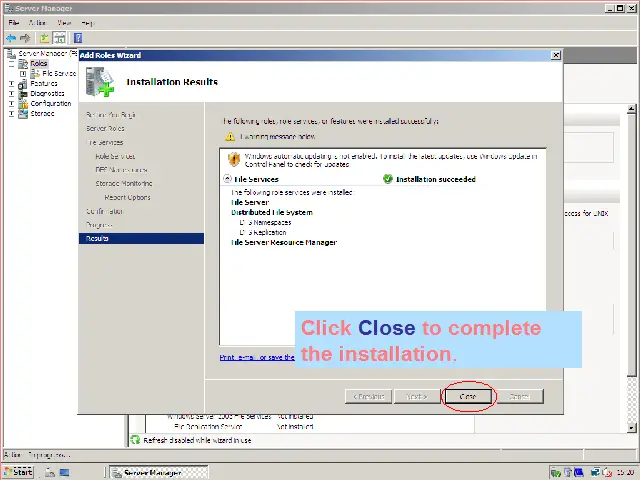The width and height of the screenshot is (640, 480).
Task: Expand the Diagnostics tree node
Action: 11,94
